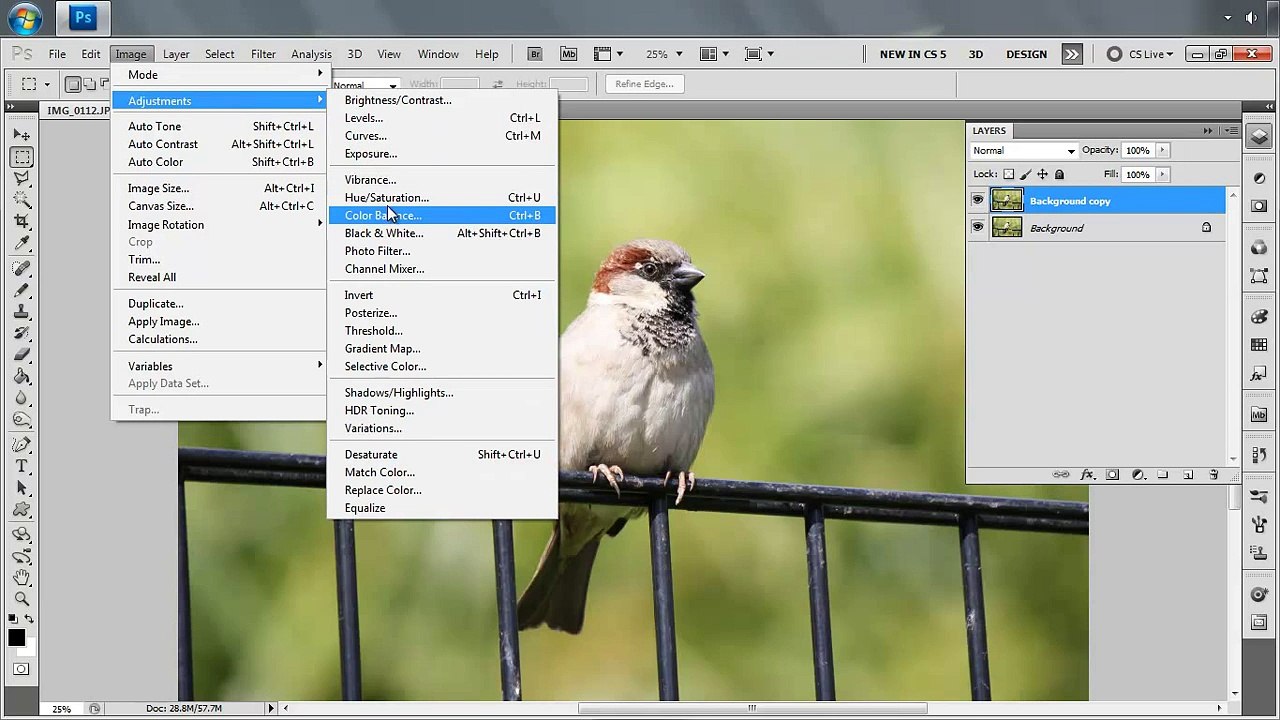The image size is (1280, 720).
Task: Select the Paint Bucket tool
Action: [22, 377]
